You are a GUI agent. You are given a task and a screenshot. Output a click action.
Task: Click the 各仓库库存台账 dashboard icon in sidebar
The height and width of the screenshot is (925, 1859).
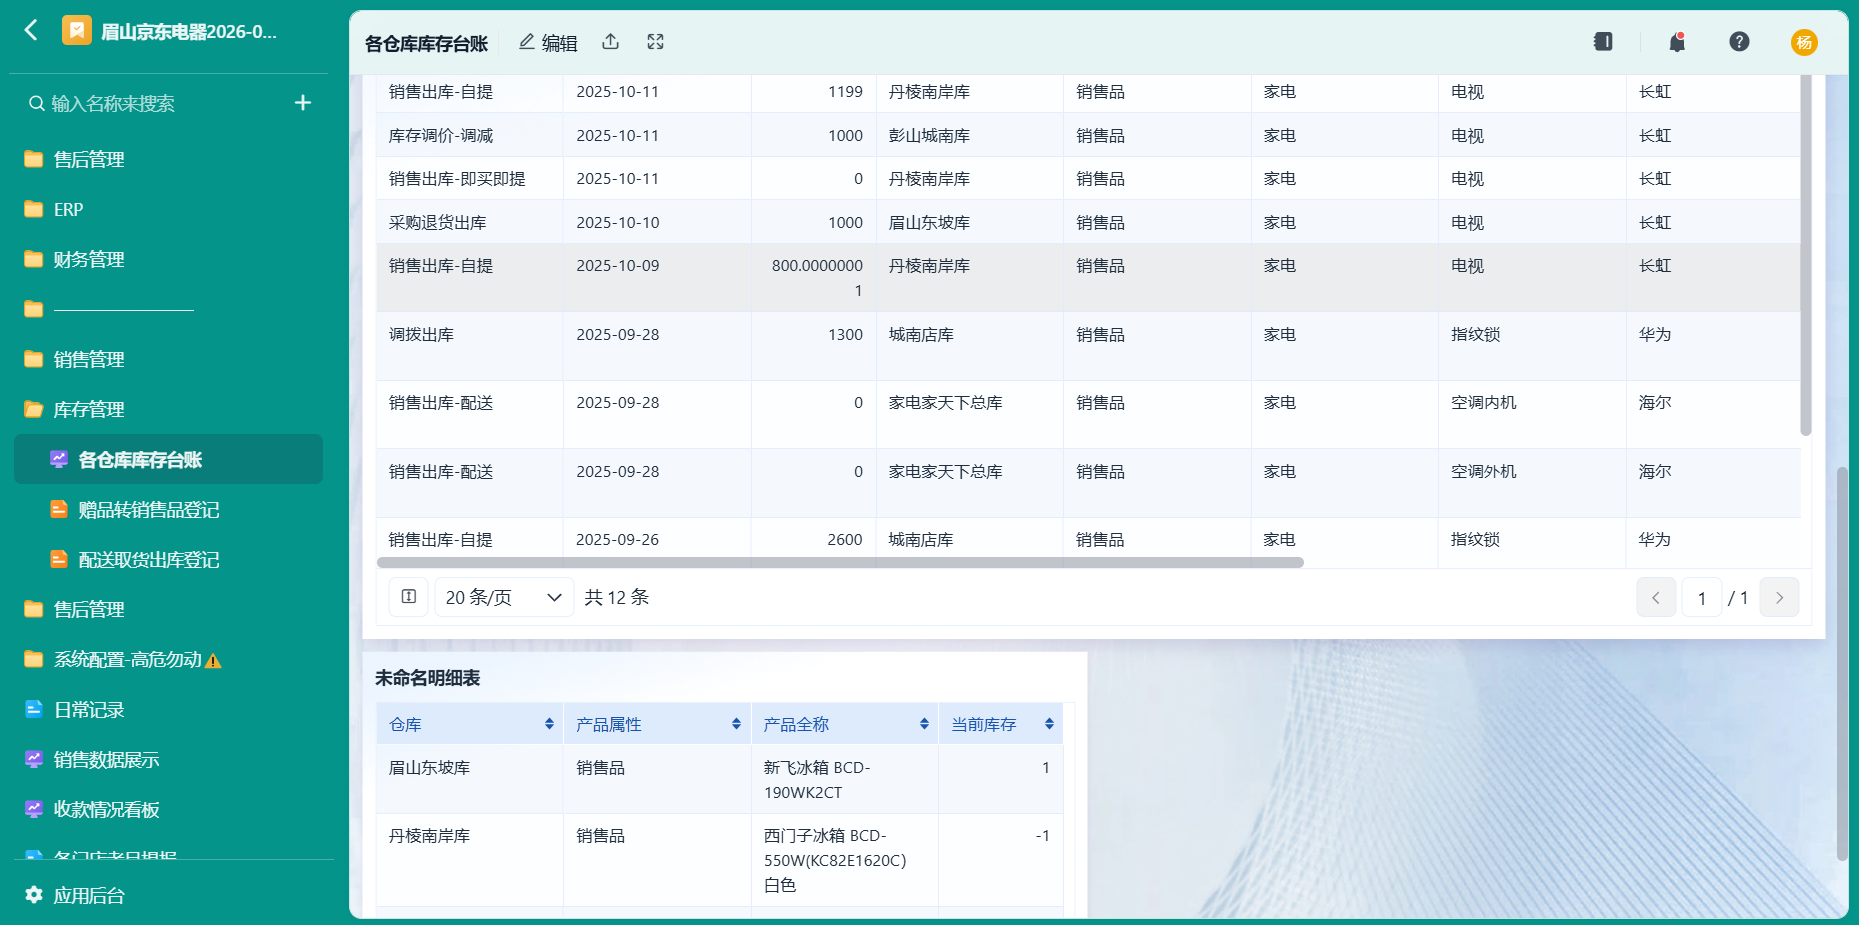click(59, 459)
